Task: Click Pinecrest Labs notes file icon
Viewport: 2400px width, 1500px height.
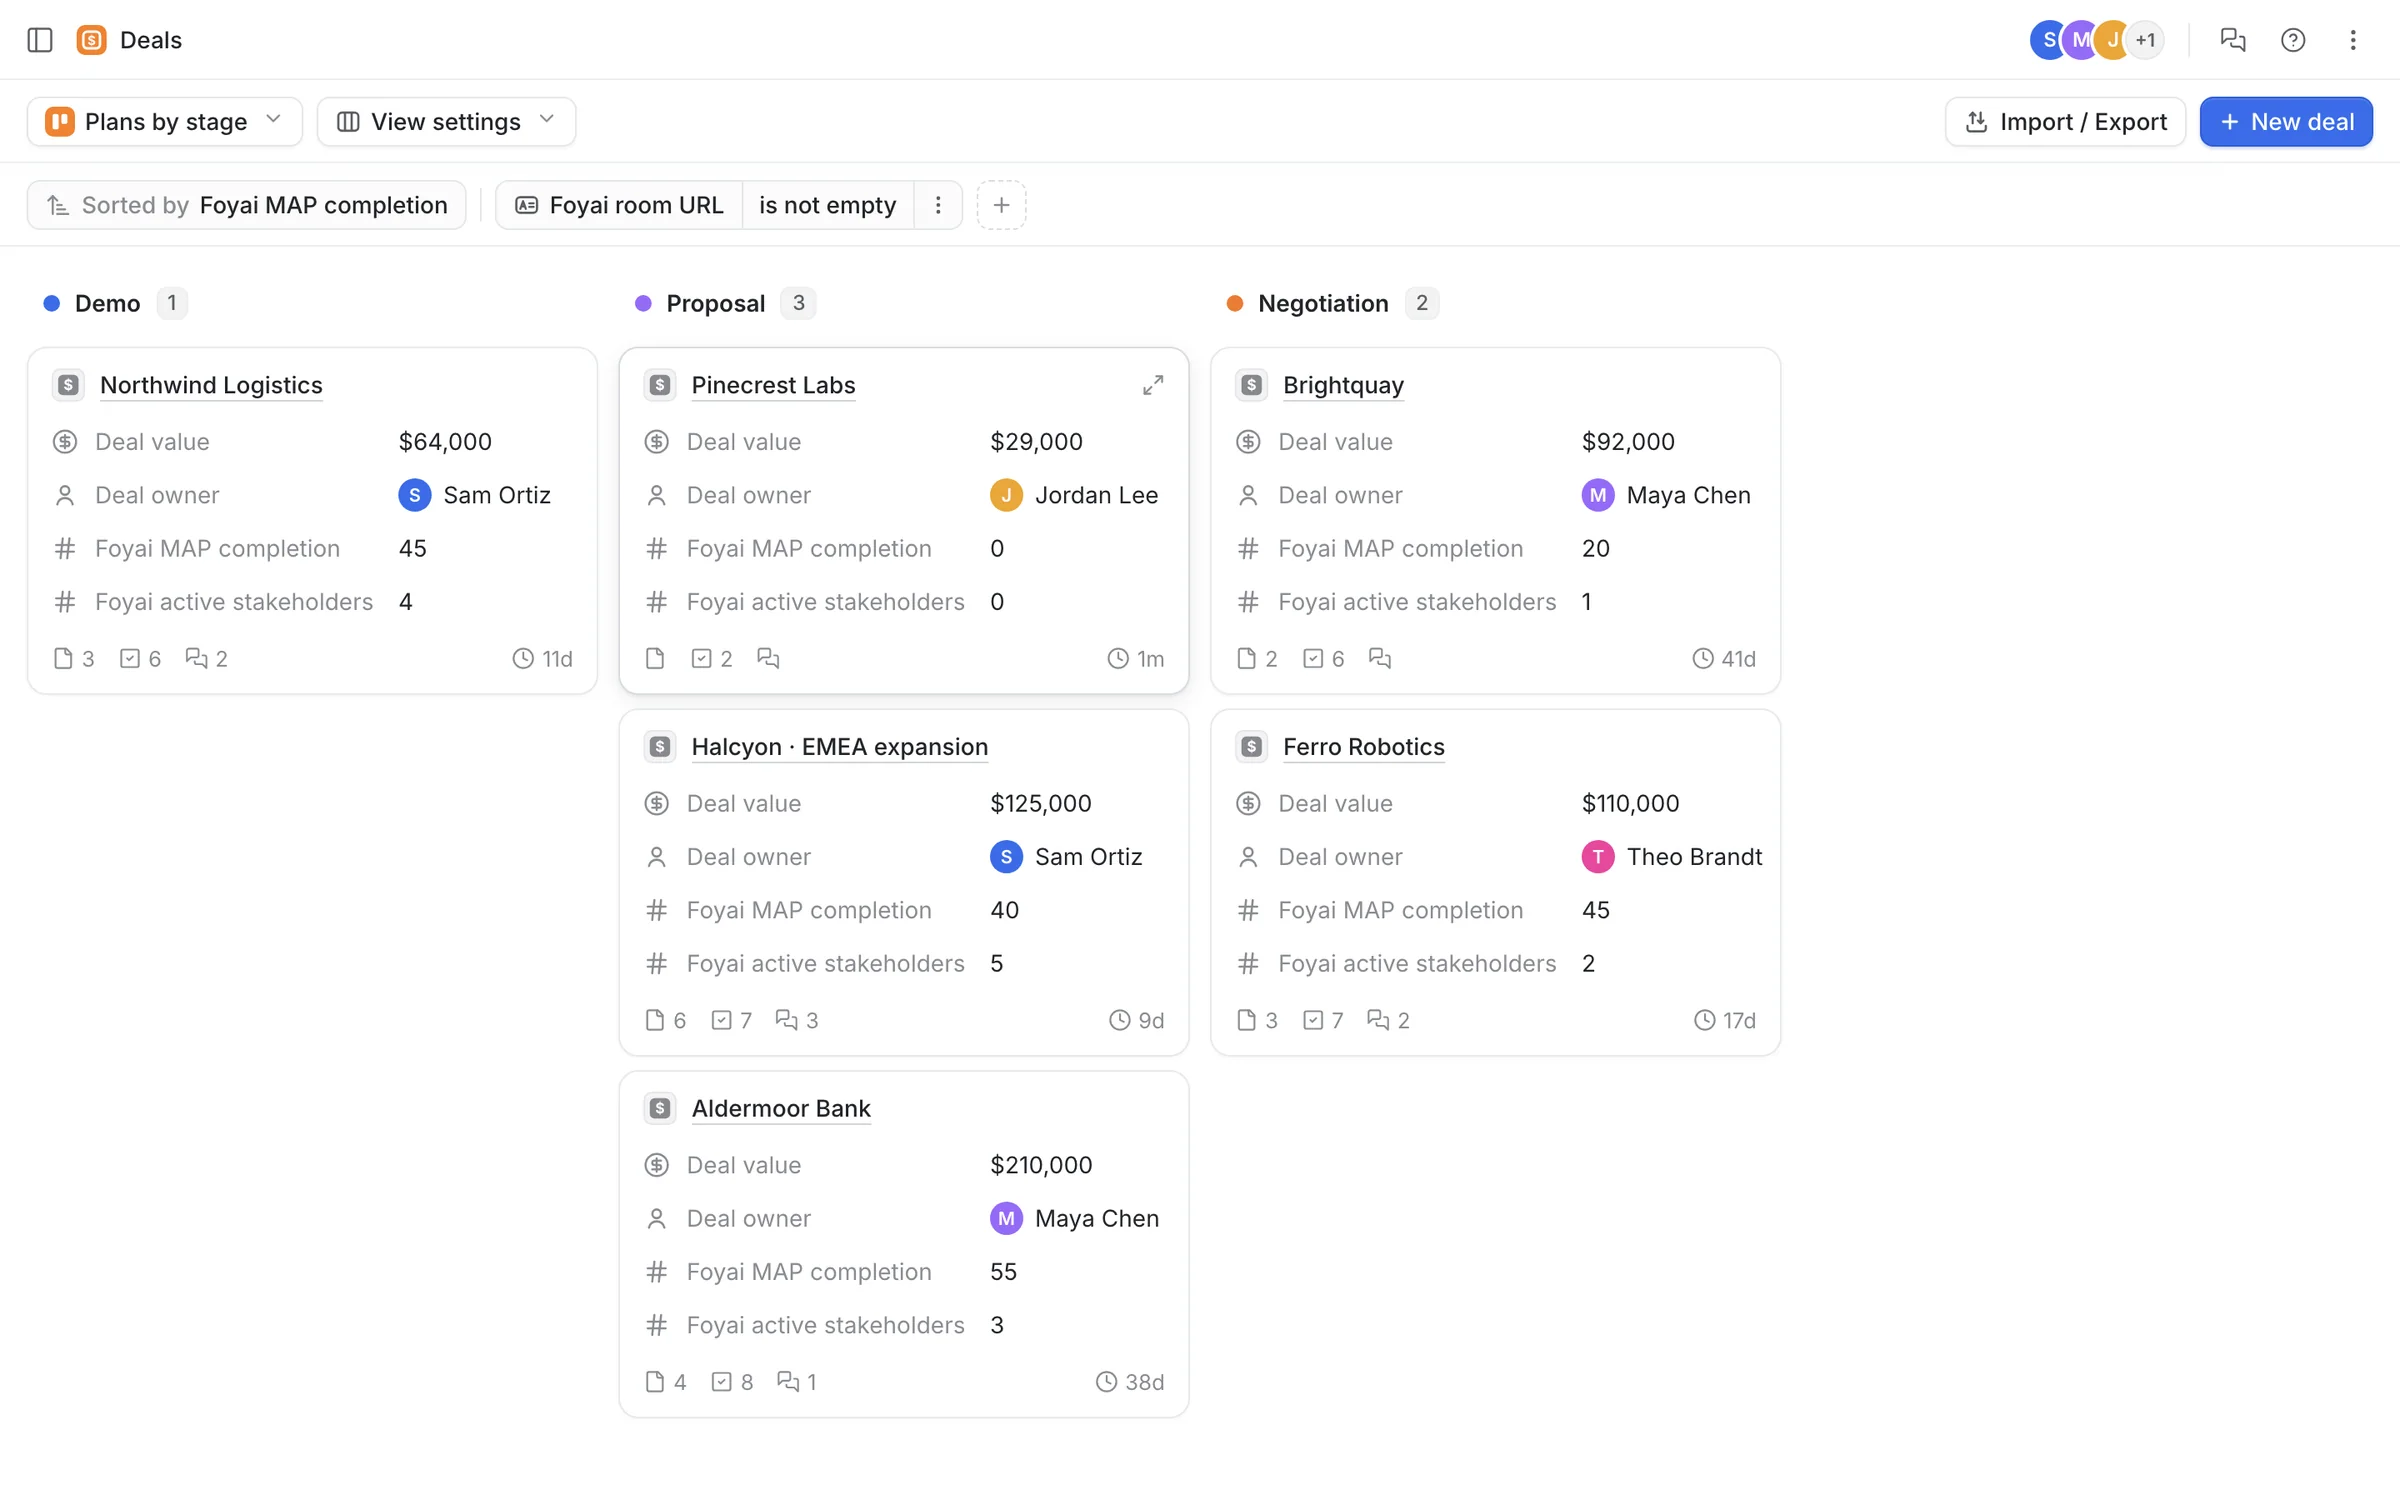Action: coord(655,658)
